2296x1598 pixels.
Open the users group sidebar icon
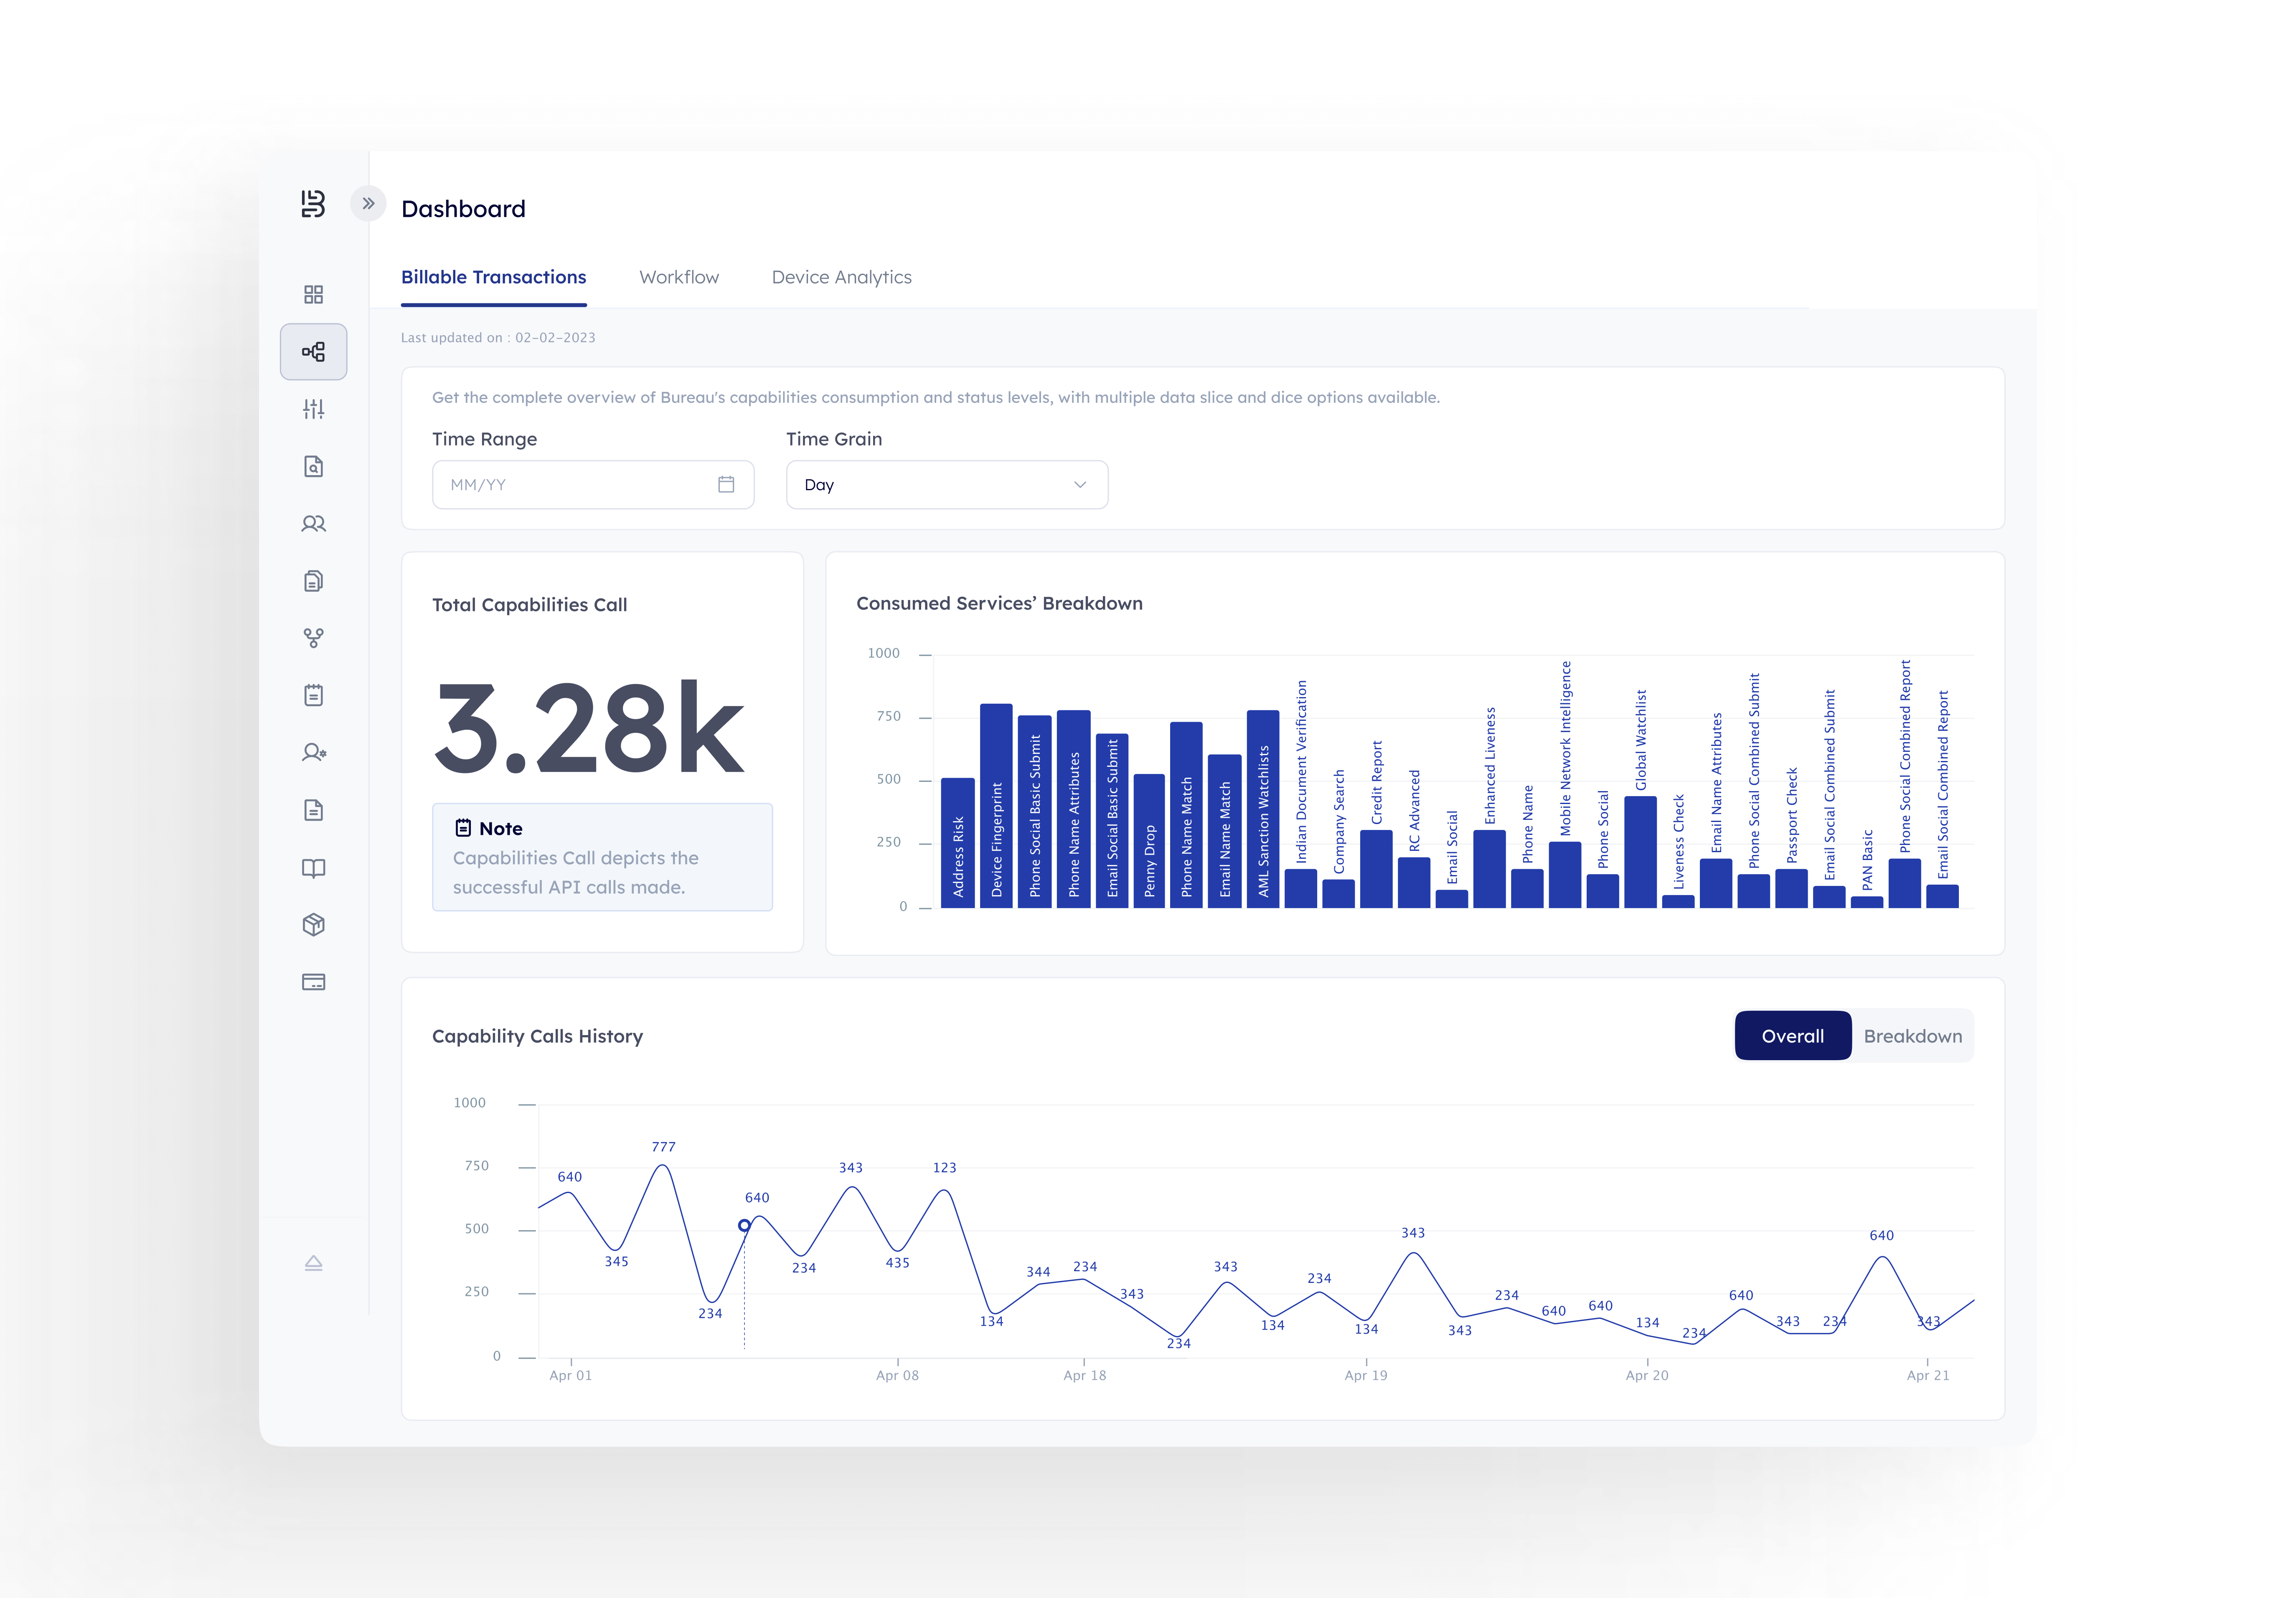pyautogui.click(x=313, y=524)
